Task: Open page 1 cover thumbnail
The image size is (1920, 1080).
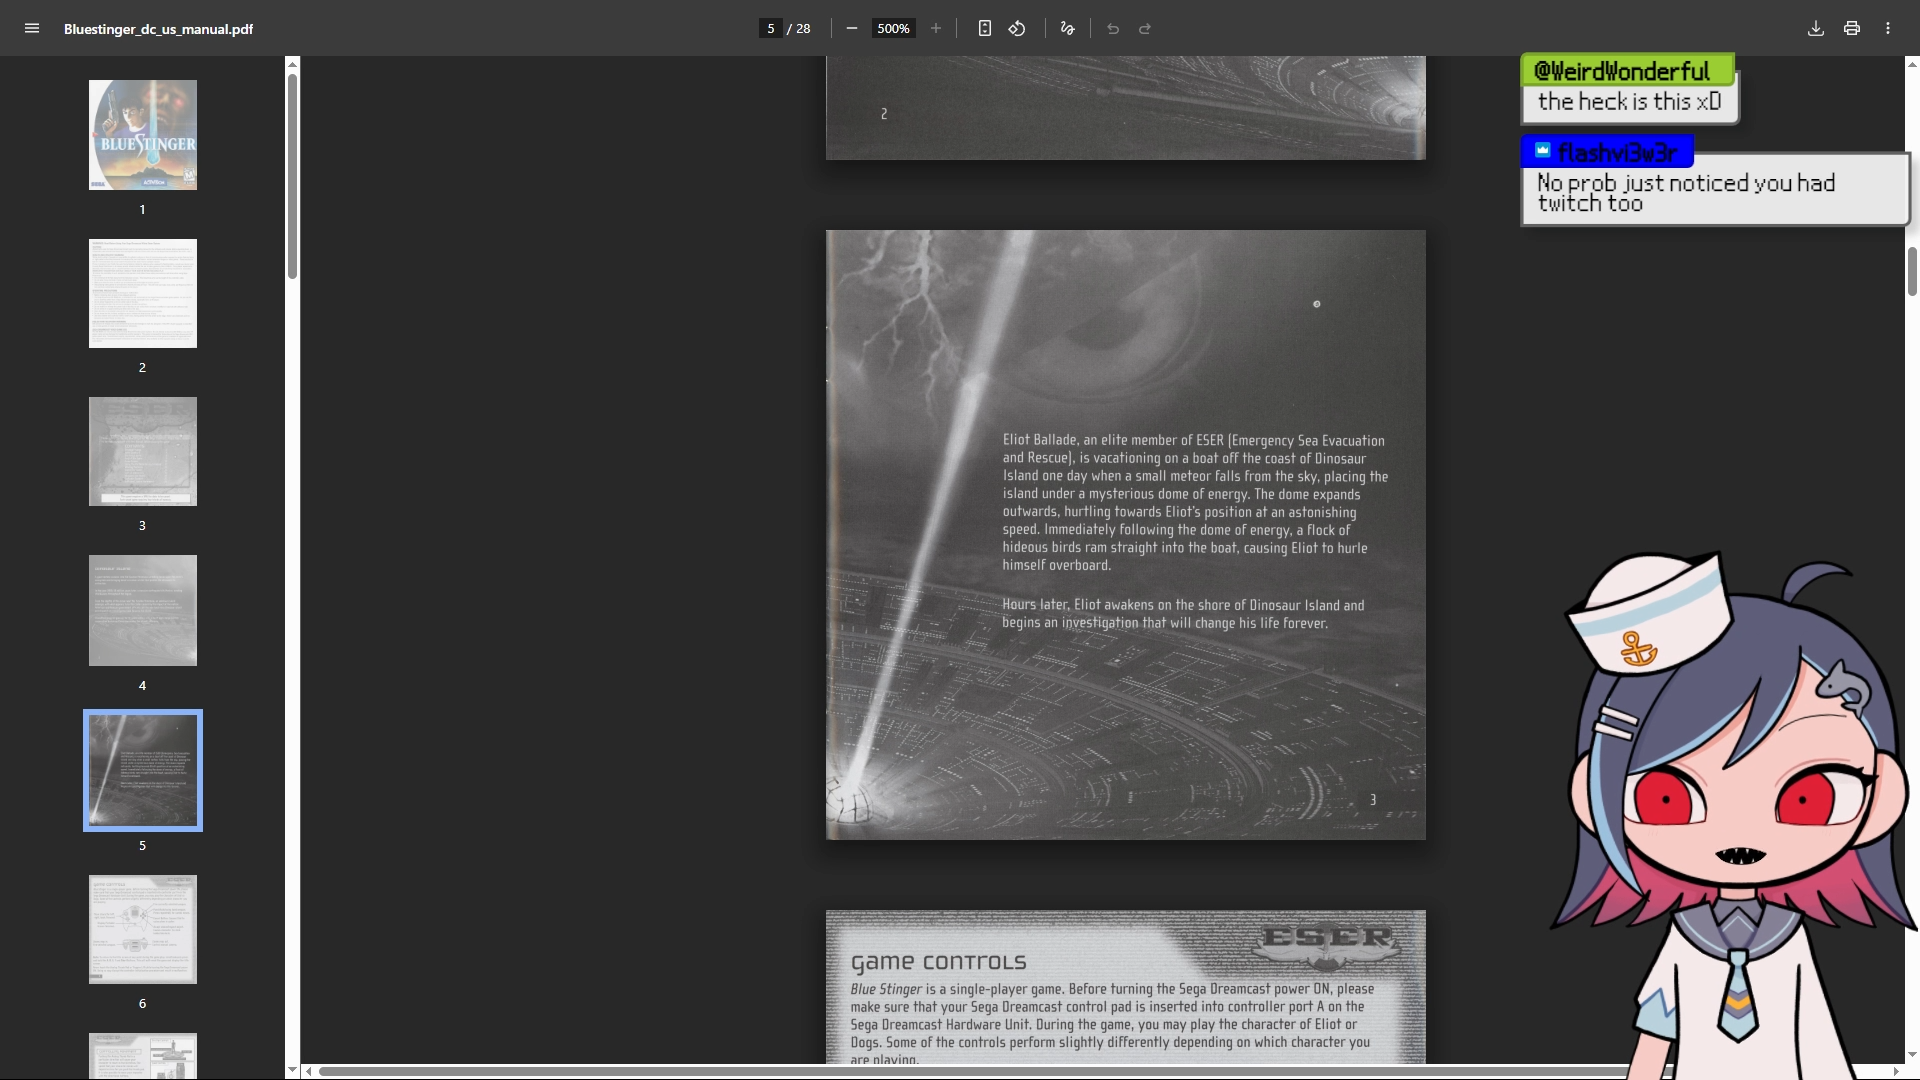Action: pos(143,135)
